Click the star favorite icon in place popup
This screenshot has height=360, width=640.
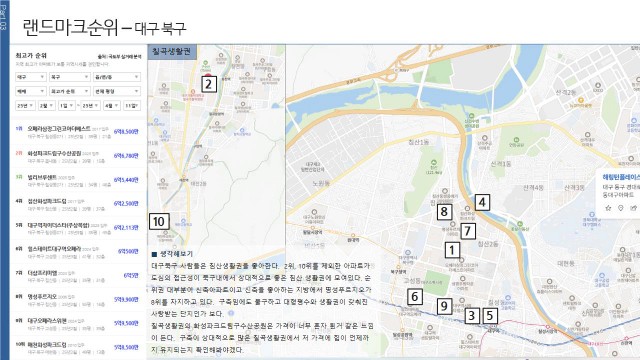(608, 208)
